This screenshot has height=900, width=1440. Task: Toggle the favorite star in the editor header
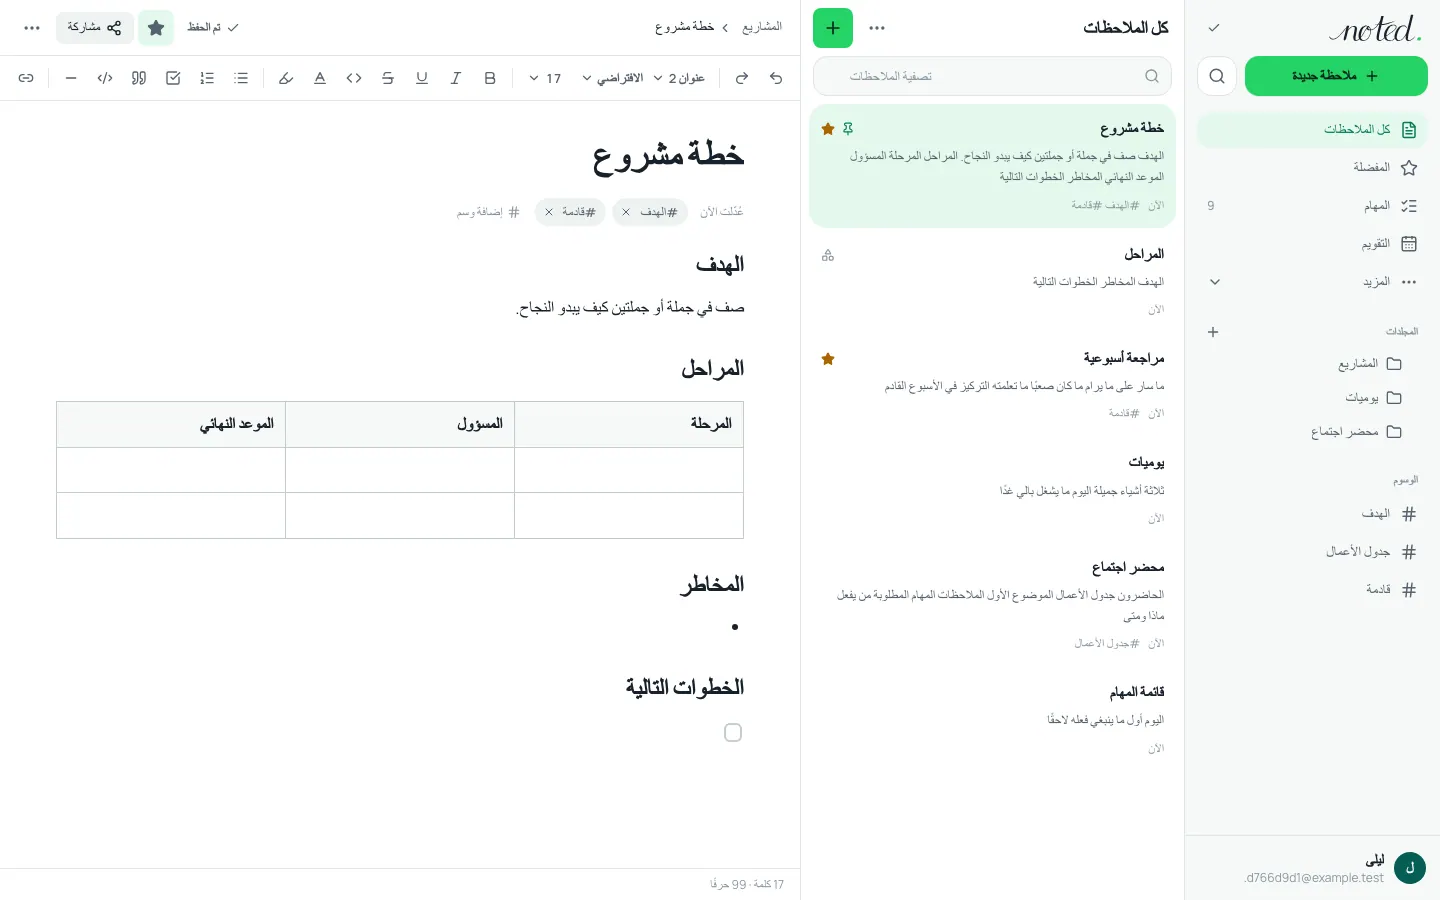point(156,28)
